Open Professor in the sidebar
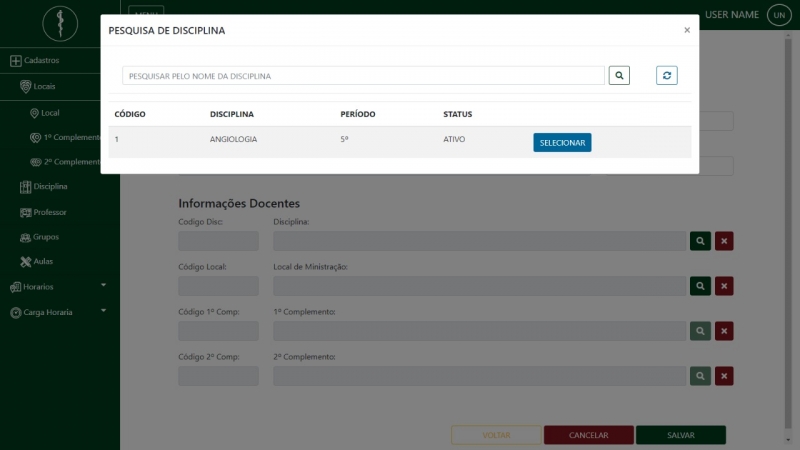Image resolution: width=800 pixels, height=450 pixels. click(49, 212)
